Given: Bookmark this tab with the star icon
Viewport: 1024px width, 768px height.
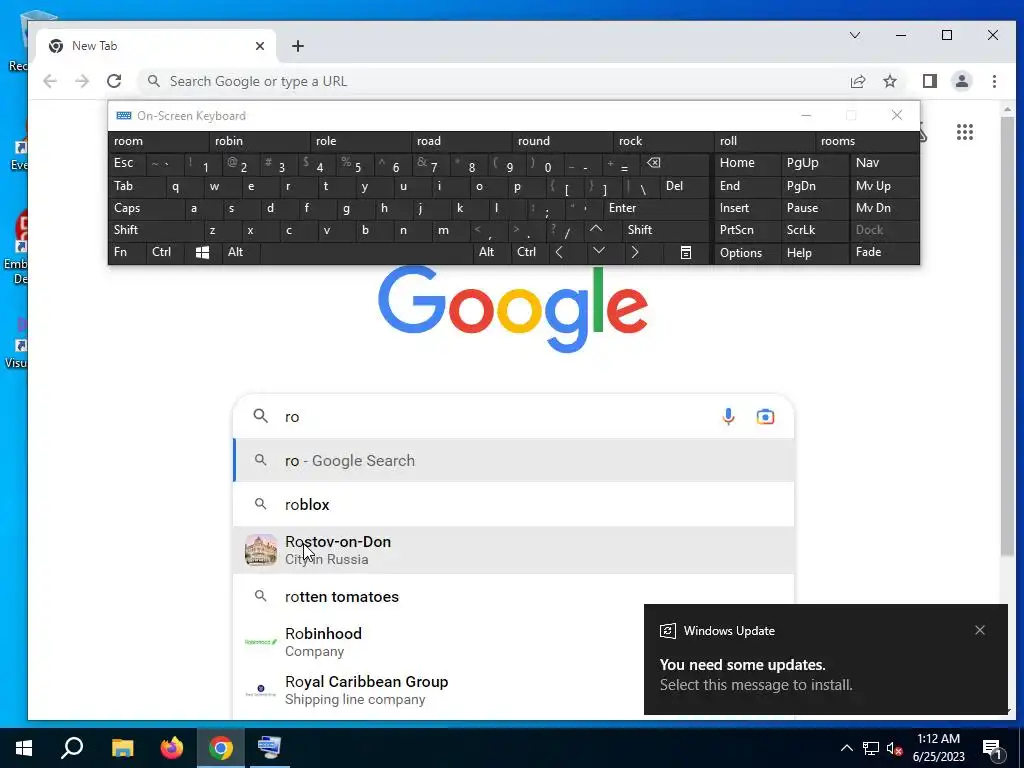Looking at the screenshot, I should (x=889, y=81).
